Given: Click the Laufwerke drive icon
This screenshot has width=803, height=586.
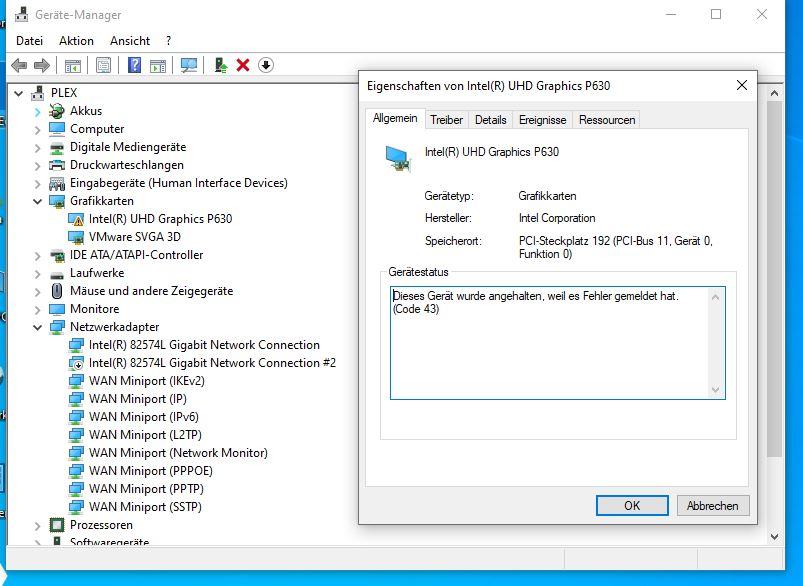Looking at the screenshot, I should coord(57,274).
